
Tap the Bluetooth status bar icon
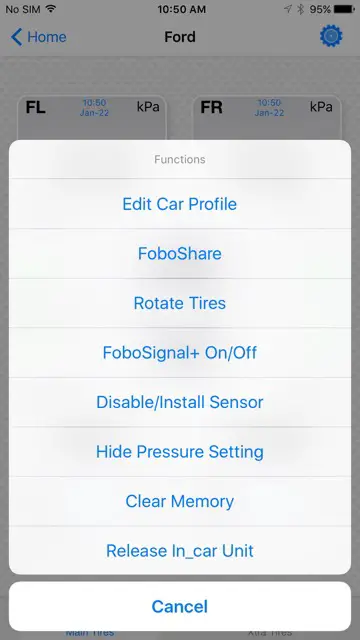point(300,9)
